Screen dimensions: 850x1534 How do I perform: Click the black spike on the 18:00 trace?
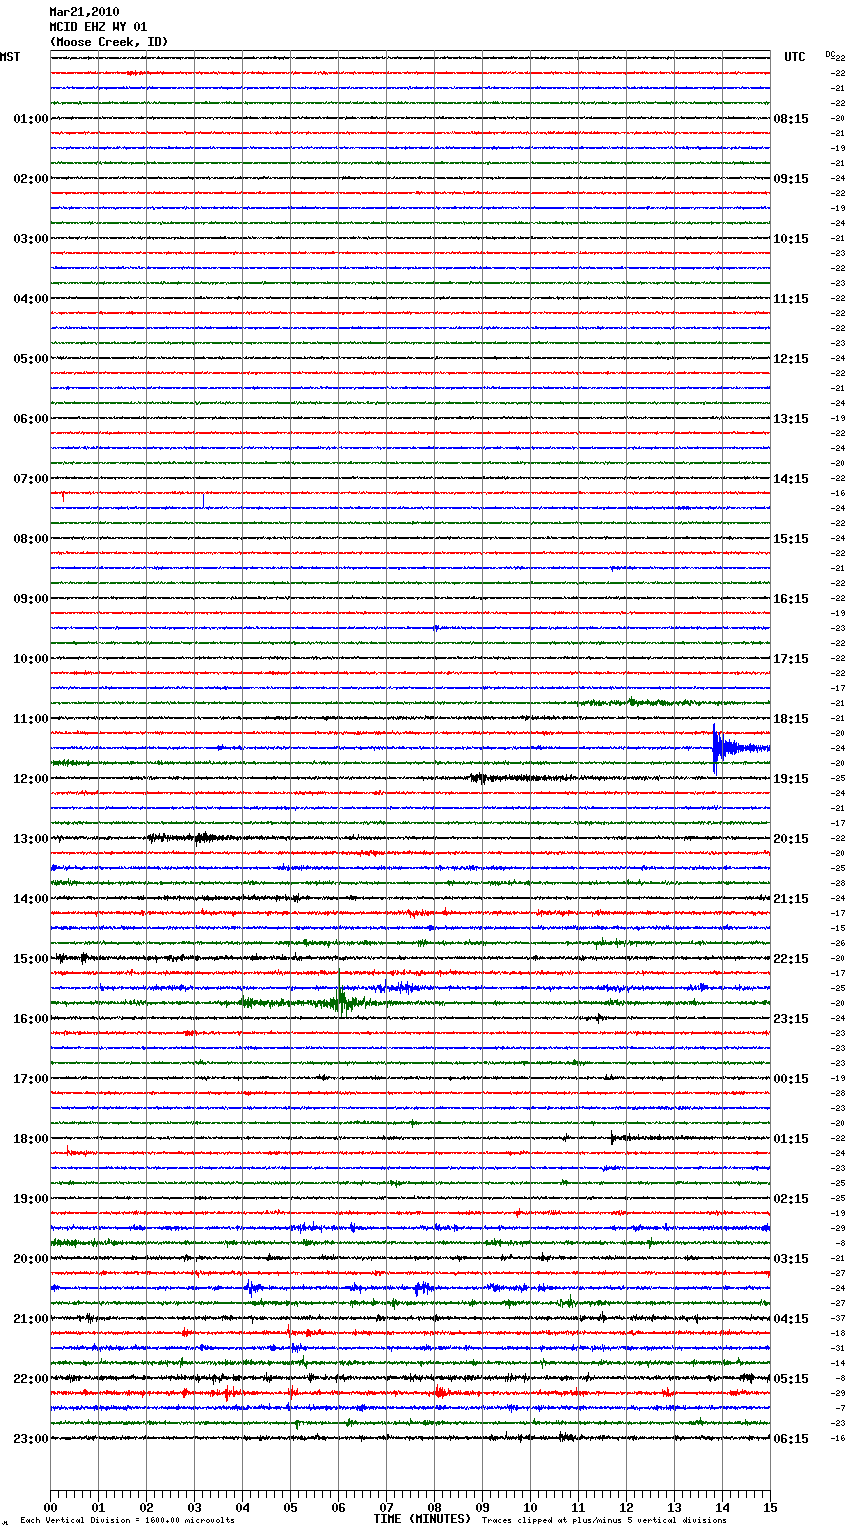point(613,1137)
